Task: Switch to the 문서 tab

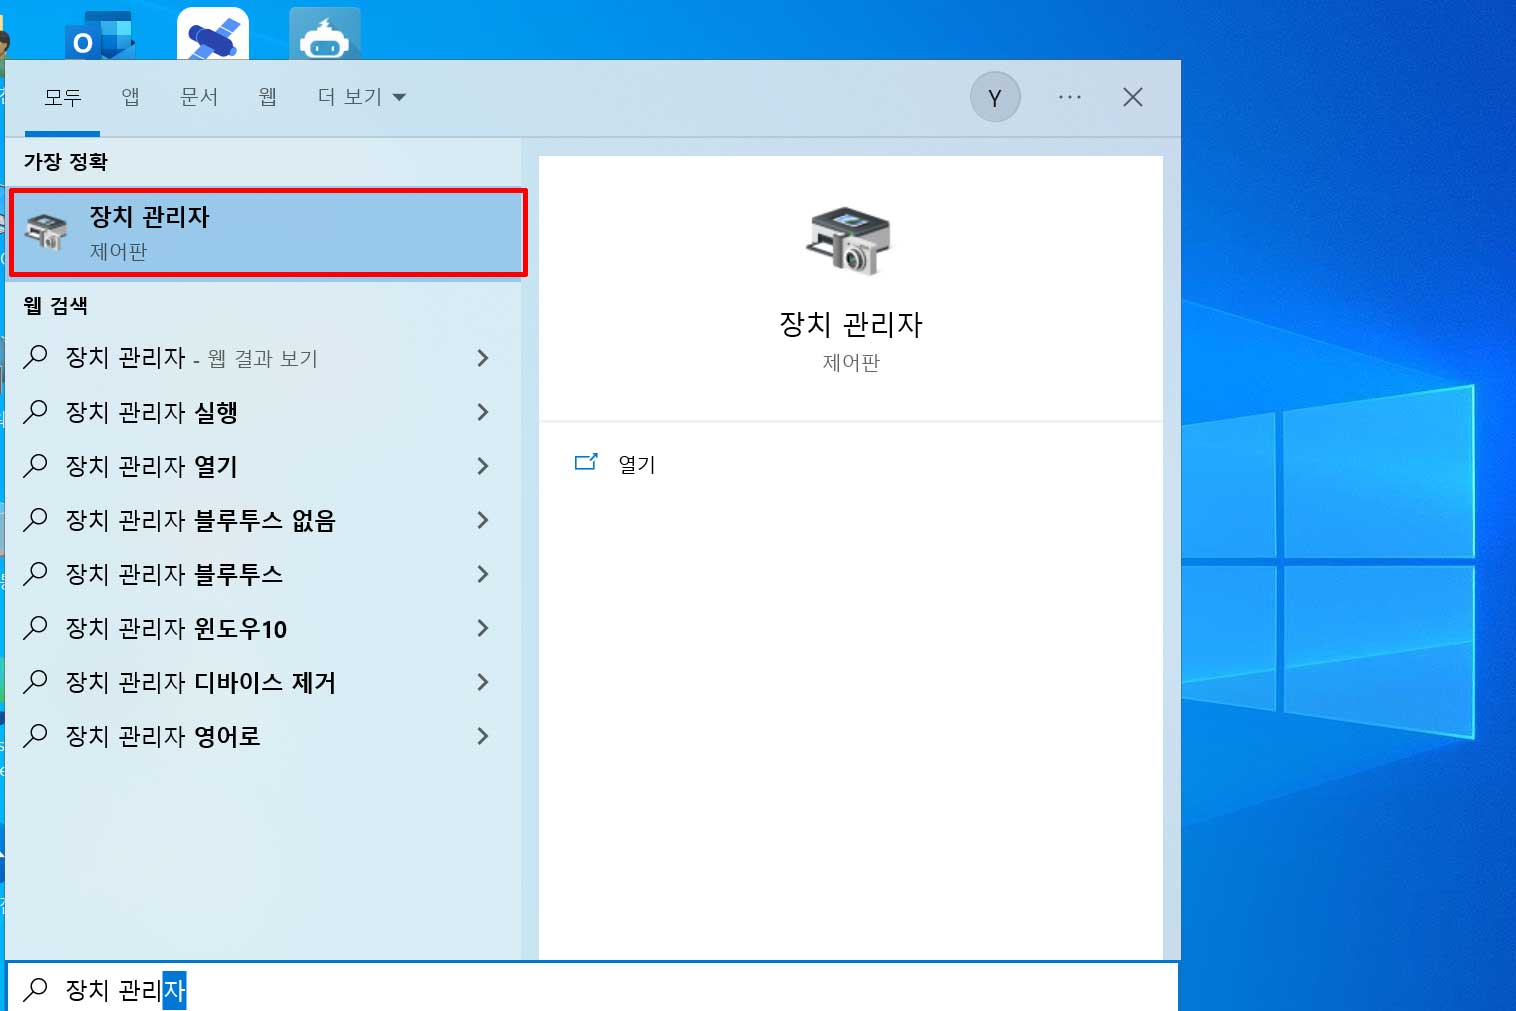Action: 199,97
